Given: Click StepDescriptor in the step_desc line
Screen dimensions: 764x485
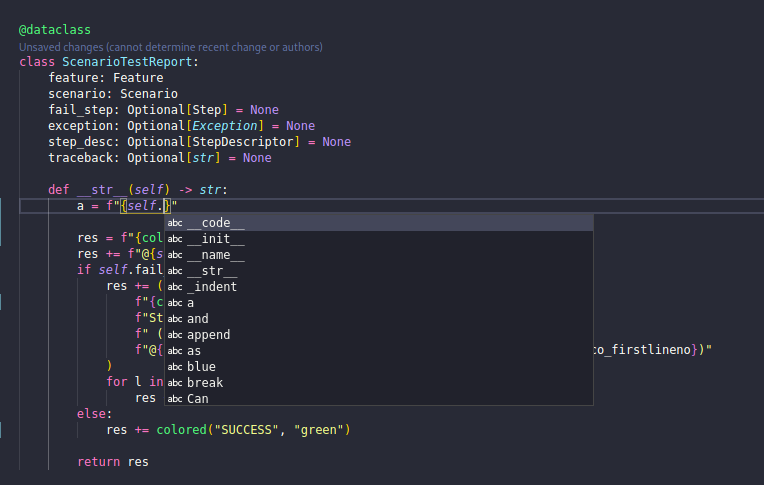Looking at the screenshot, I should click(x=243, y=142).
